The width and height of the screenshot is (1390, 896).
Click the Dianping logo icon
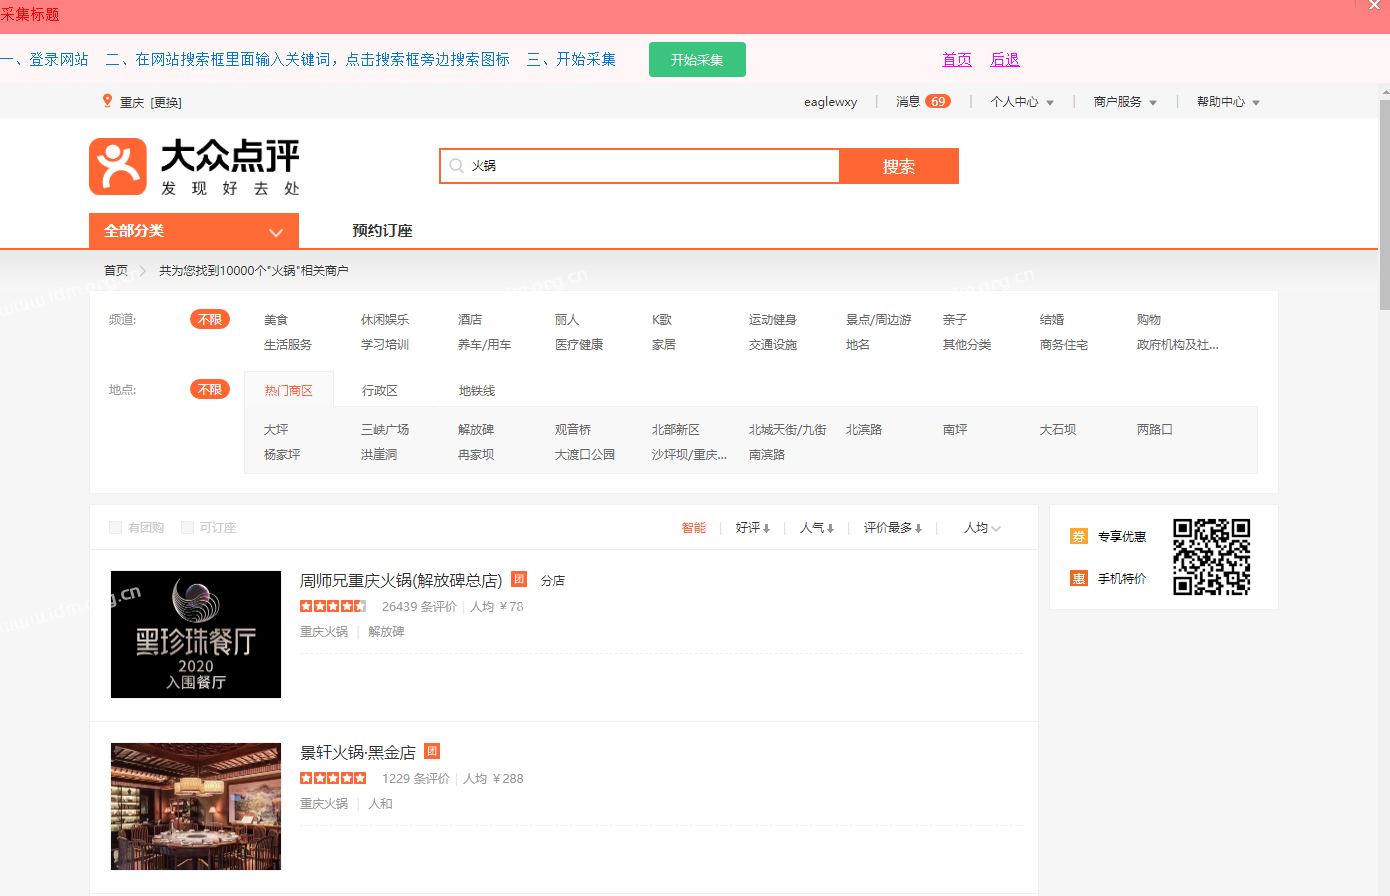click(118, 166)
